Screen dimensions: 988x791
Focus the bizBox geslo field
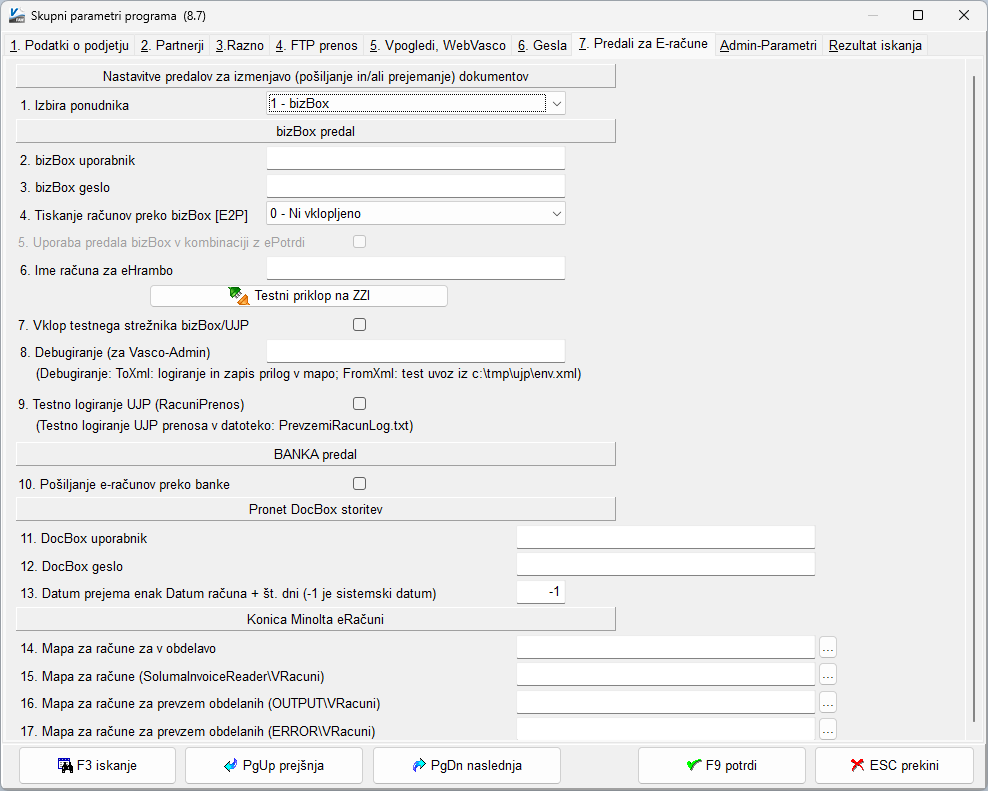click(x=416, y=186)
